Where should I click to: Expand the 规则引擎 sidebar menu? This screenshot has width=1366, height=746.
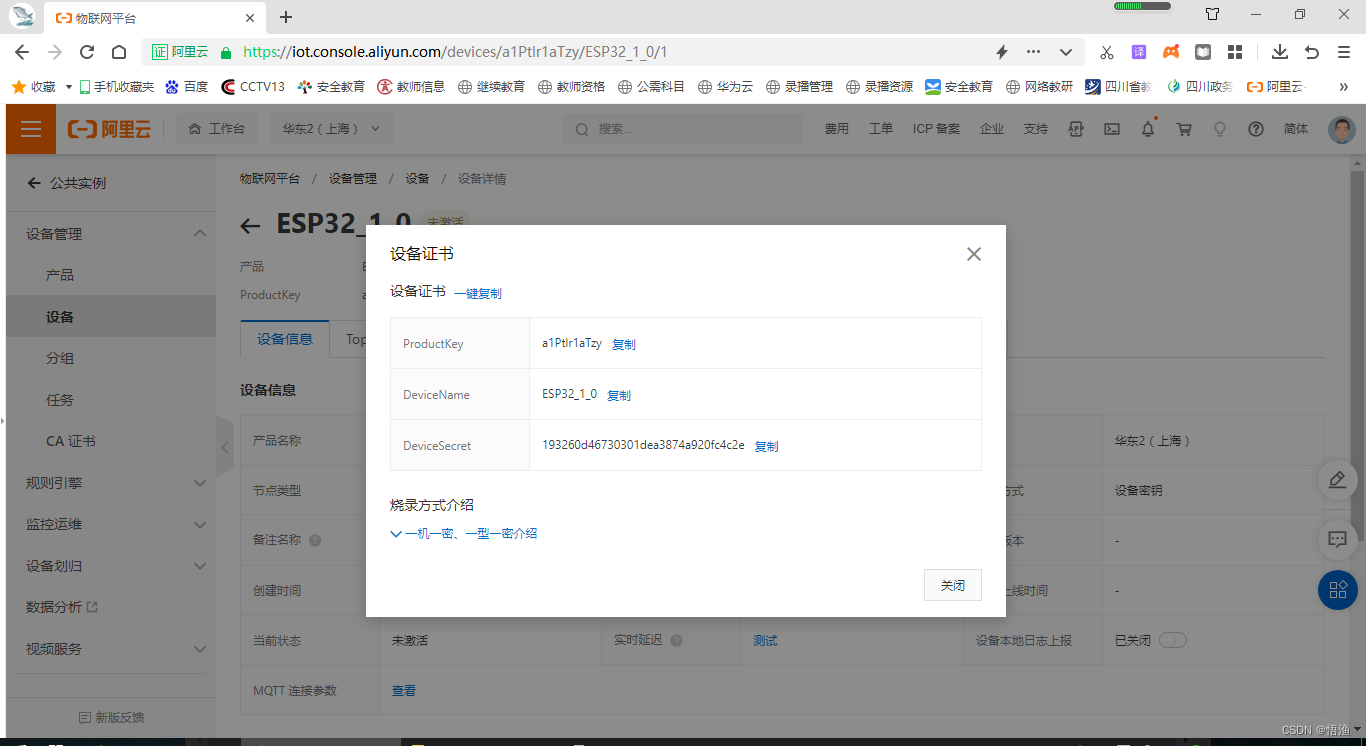pos(110,483)
